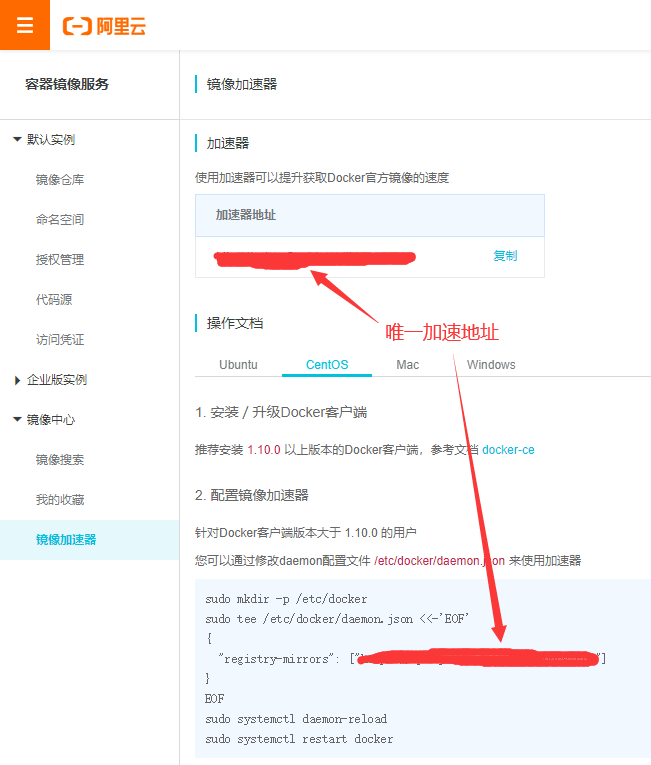Click the "registry-mirrors" key text
Image resolution: width=651 pixels, height=765 pixels.
point(275,659)
